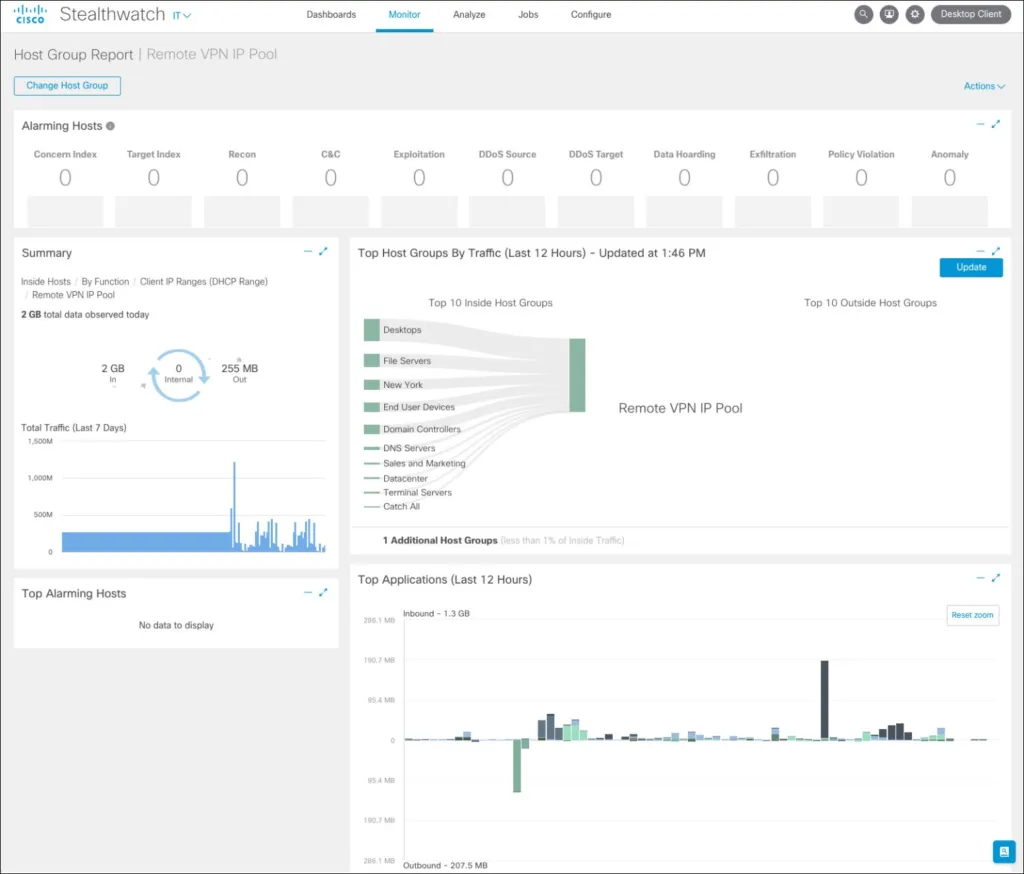Click 1 Additional Host Groups text
Screen dimensions: 1024x874
pyautogui.click(x=440, y=540)
